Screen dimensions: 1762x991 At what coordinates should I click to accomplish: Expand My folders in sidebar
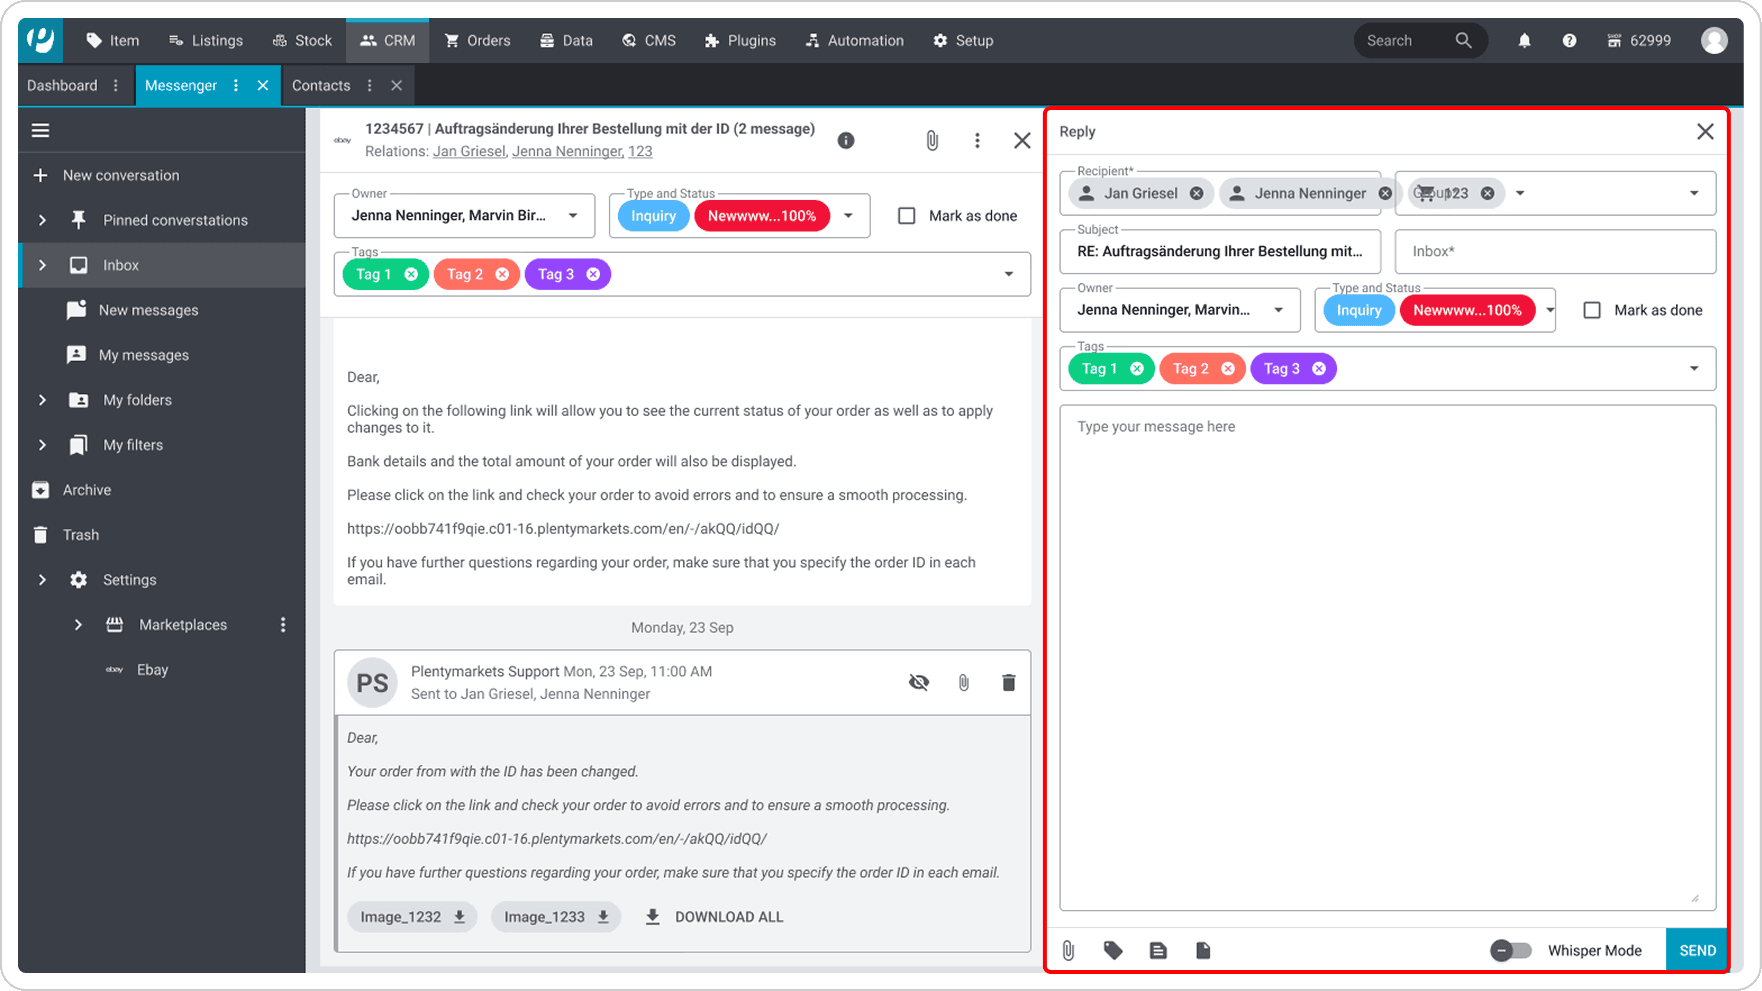42,400
